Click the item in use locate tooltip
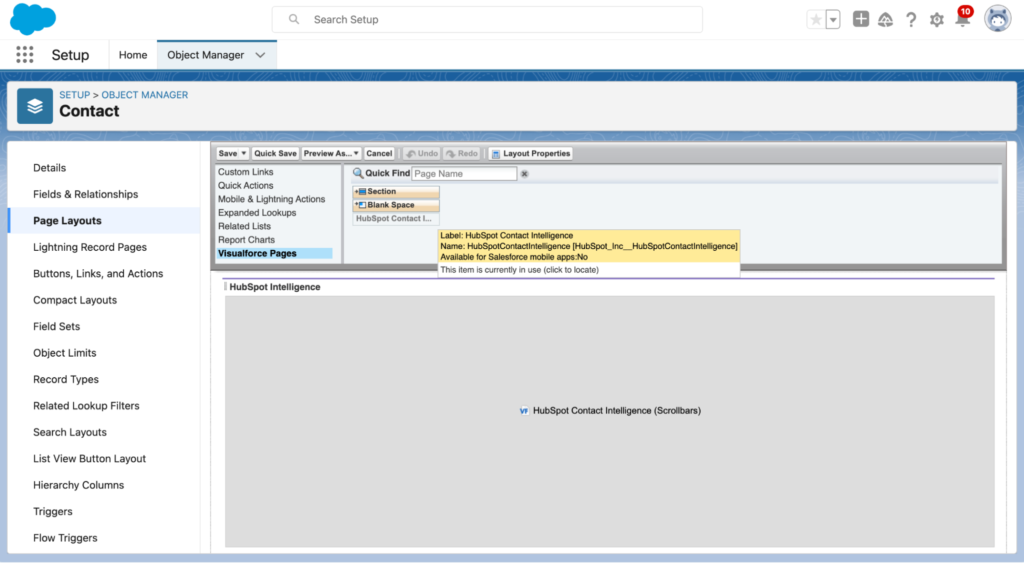This screenshot has height=563, width=1024. 519,270
